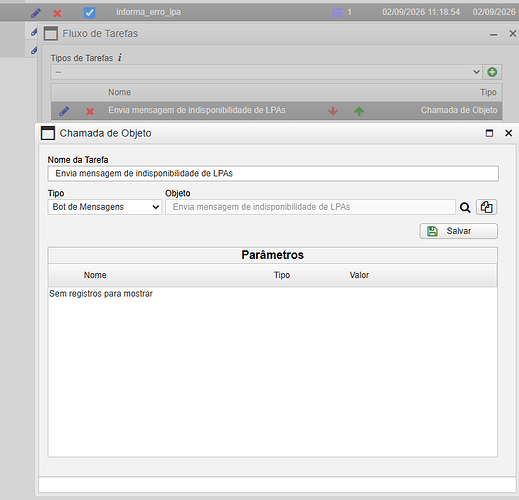This screenshot has height=500, width=519.
Task: Edit the Envia mensagem de indisponibilidade task
Action: tap(64, 111)
